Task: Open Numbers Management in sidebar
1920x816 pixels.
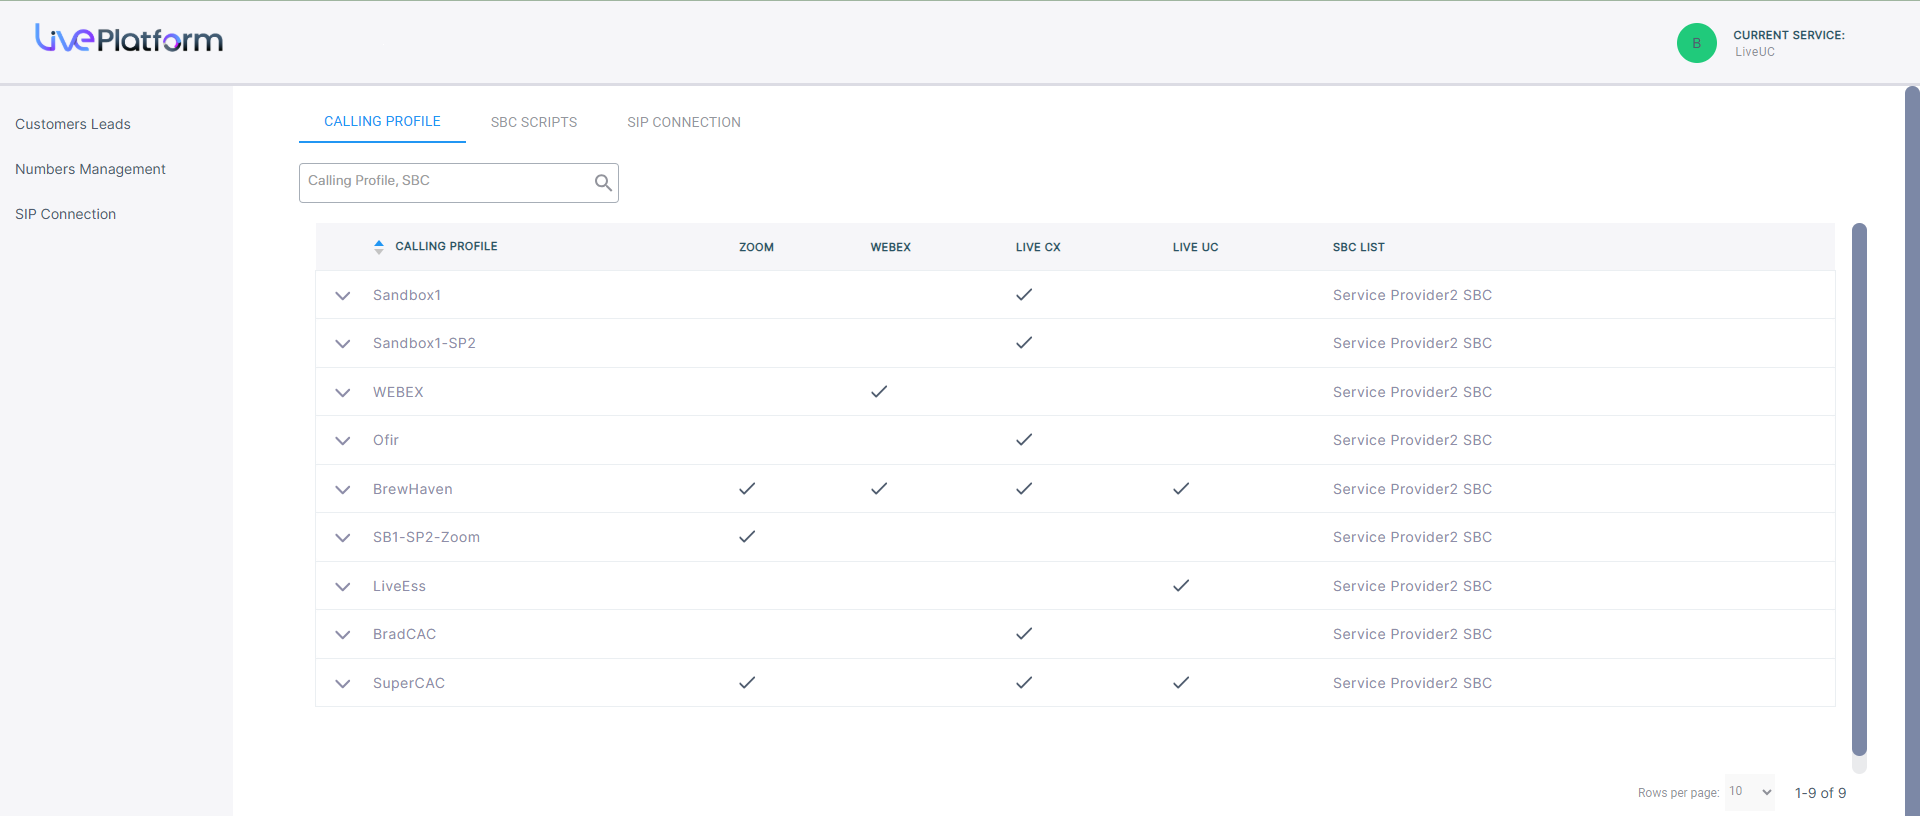Action: click(90, 169)
